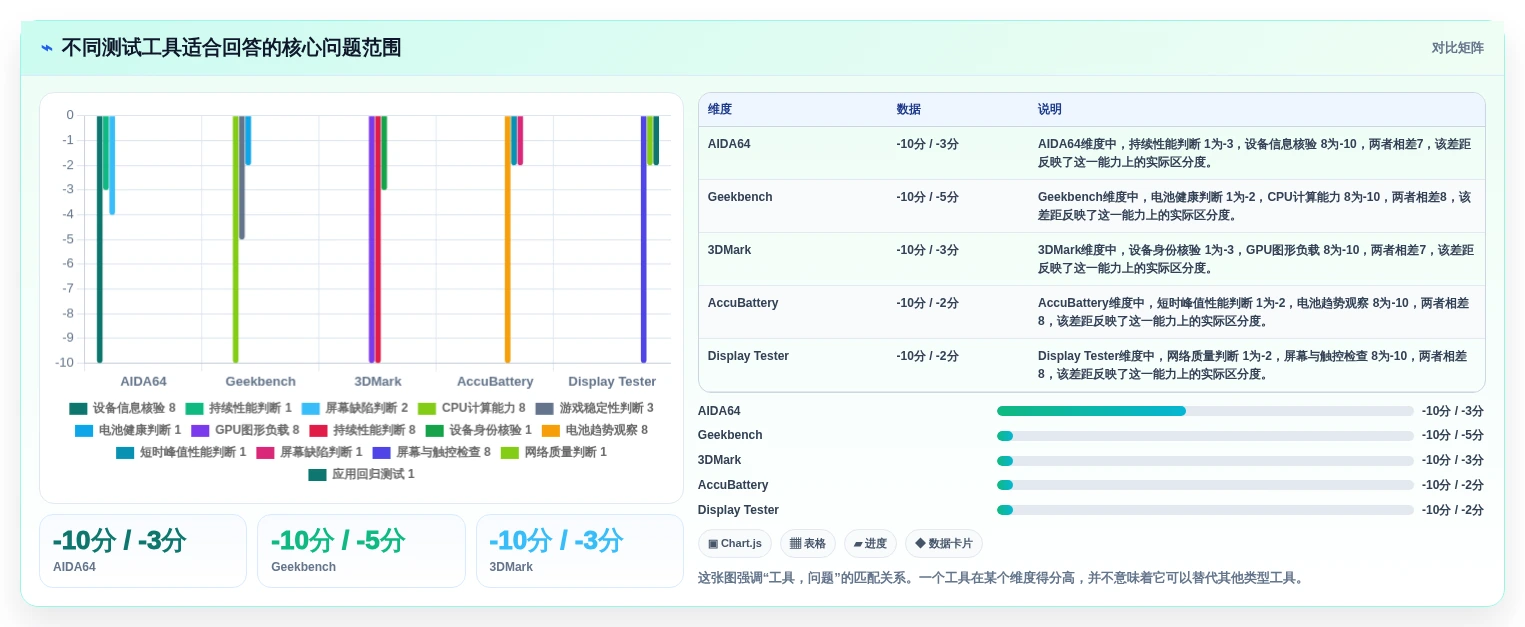Click the AccuBattery progress bar

pyautogui.click(x=1205, y=485)
